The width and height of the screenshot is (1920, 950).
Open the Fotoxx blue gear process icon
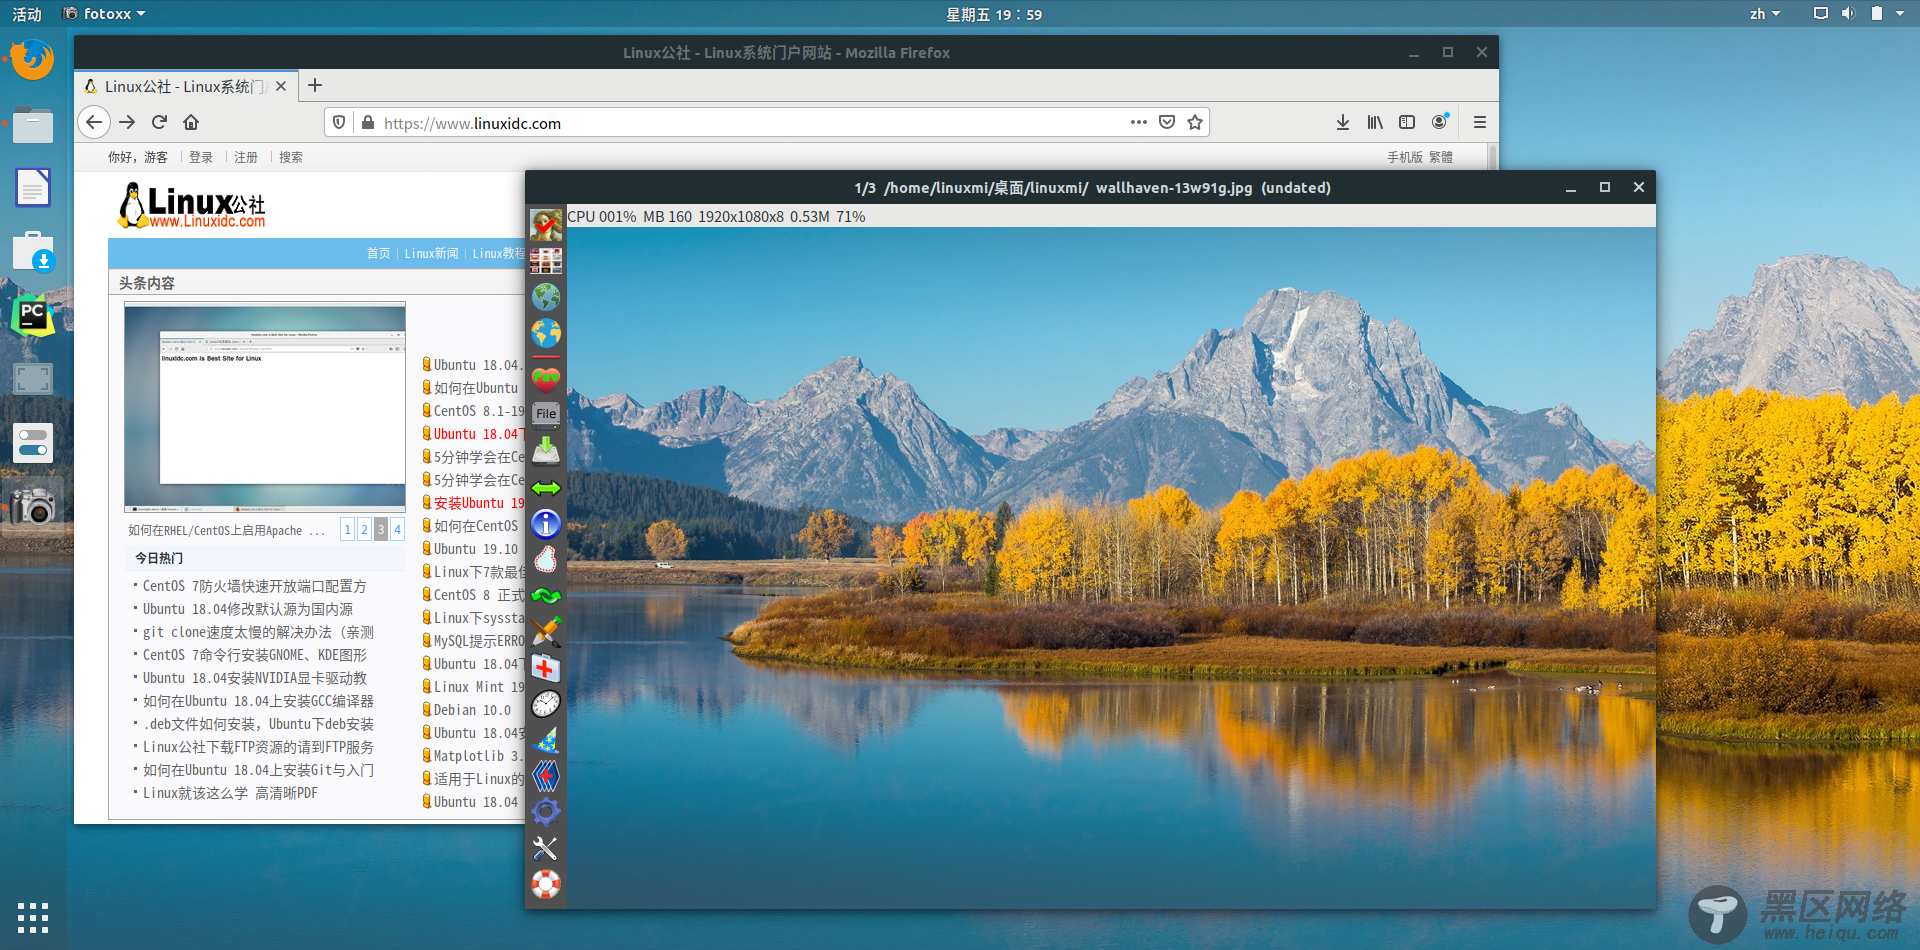tap(546, 812)
